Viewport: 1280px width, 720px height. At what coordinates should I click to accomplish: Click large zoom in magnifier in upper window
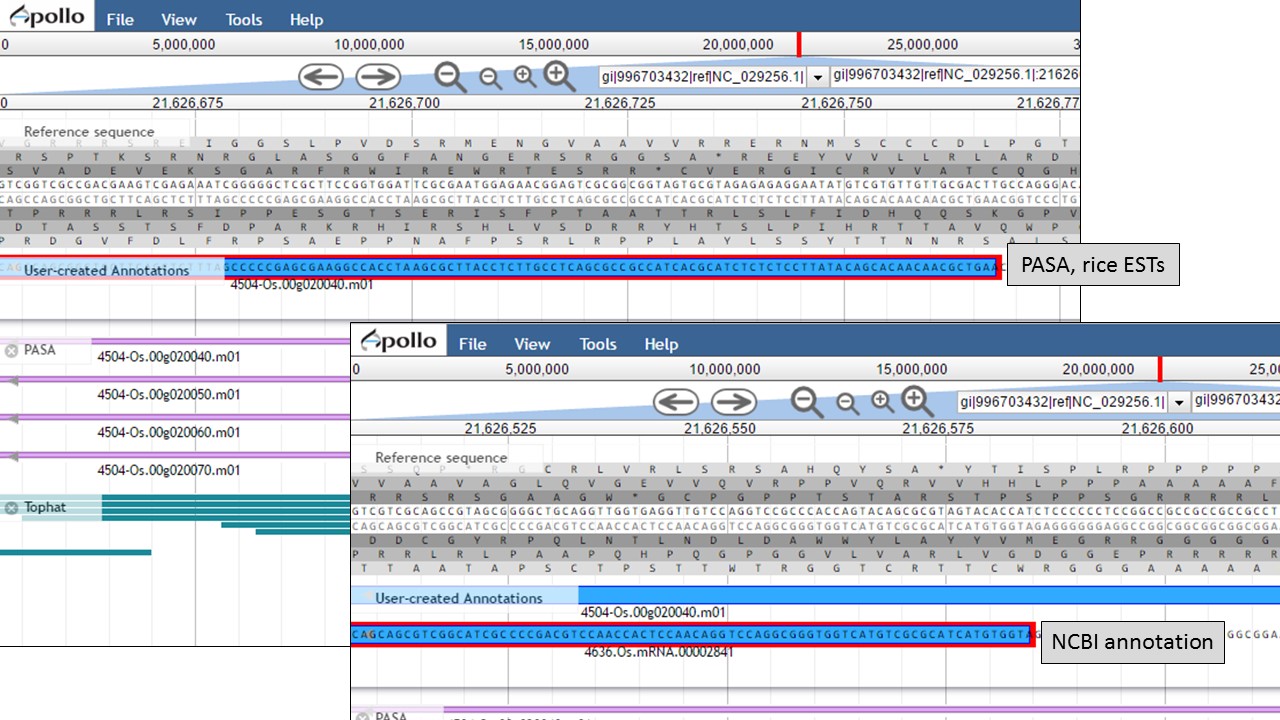coord(559,76)
